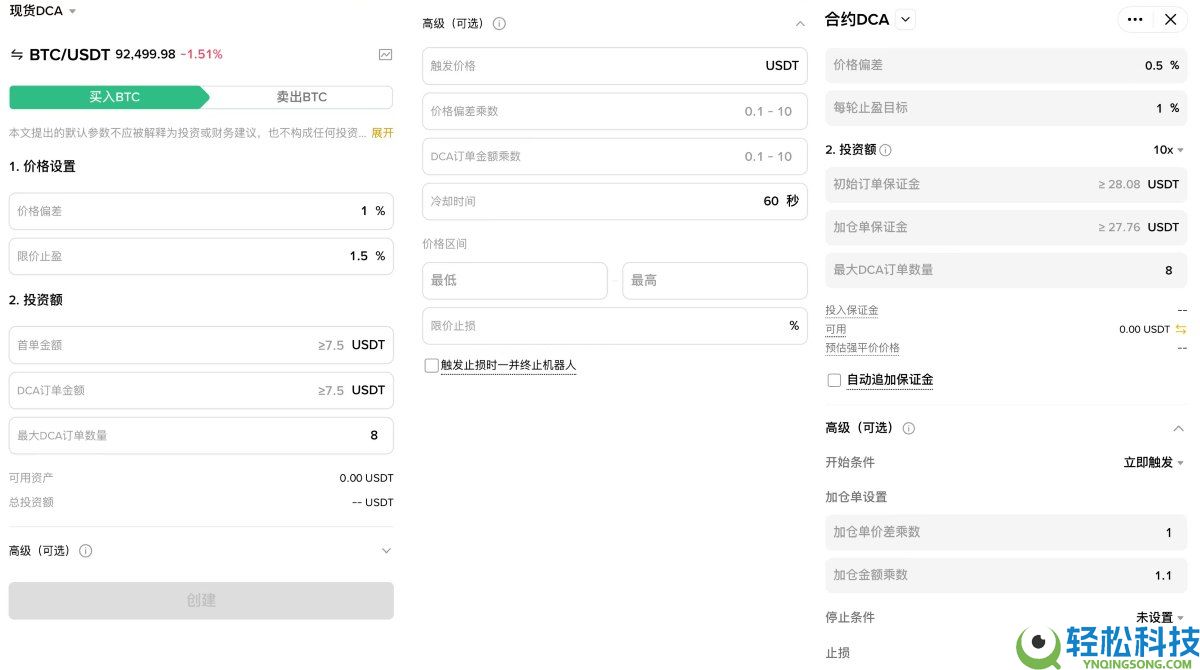This screenshot has width=1200, height=670.
Task: Click the more options ellipsis icon top right
Action: pyautogui.click(x=1135, y=19)
